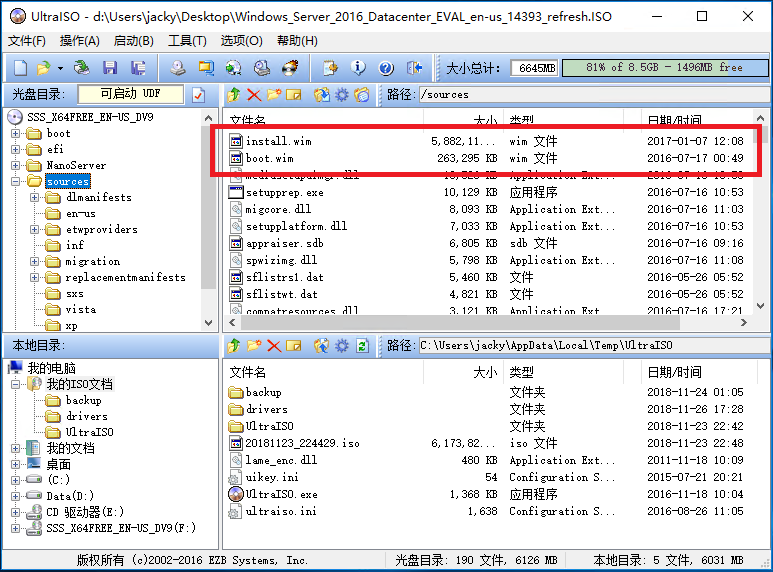Viewport: 773px width, 572px height.
Task: Sort local list by 类型 column header
Action: pos(564,372)
